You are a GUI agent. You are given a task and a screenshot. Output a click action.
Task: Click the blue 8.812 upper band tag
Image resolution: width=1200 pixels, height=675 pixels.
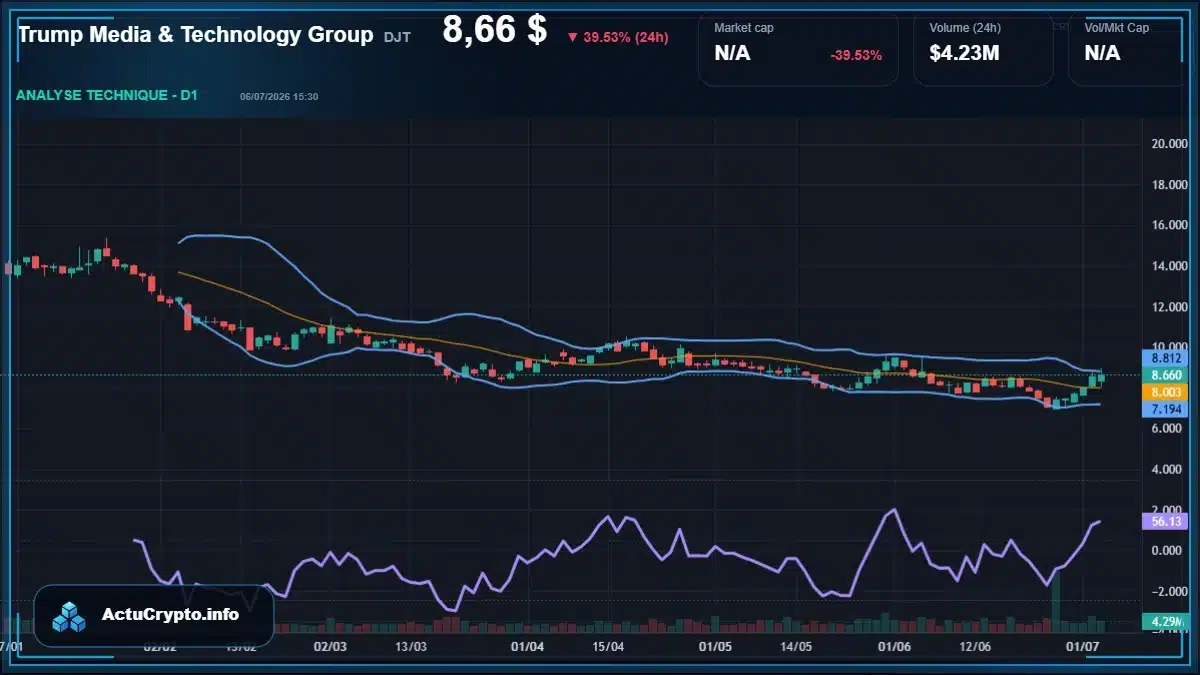click(1165, 357)
